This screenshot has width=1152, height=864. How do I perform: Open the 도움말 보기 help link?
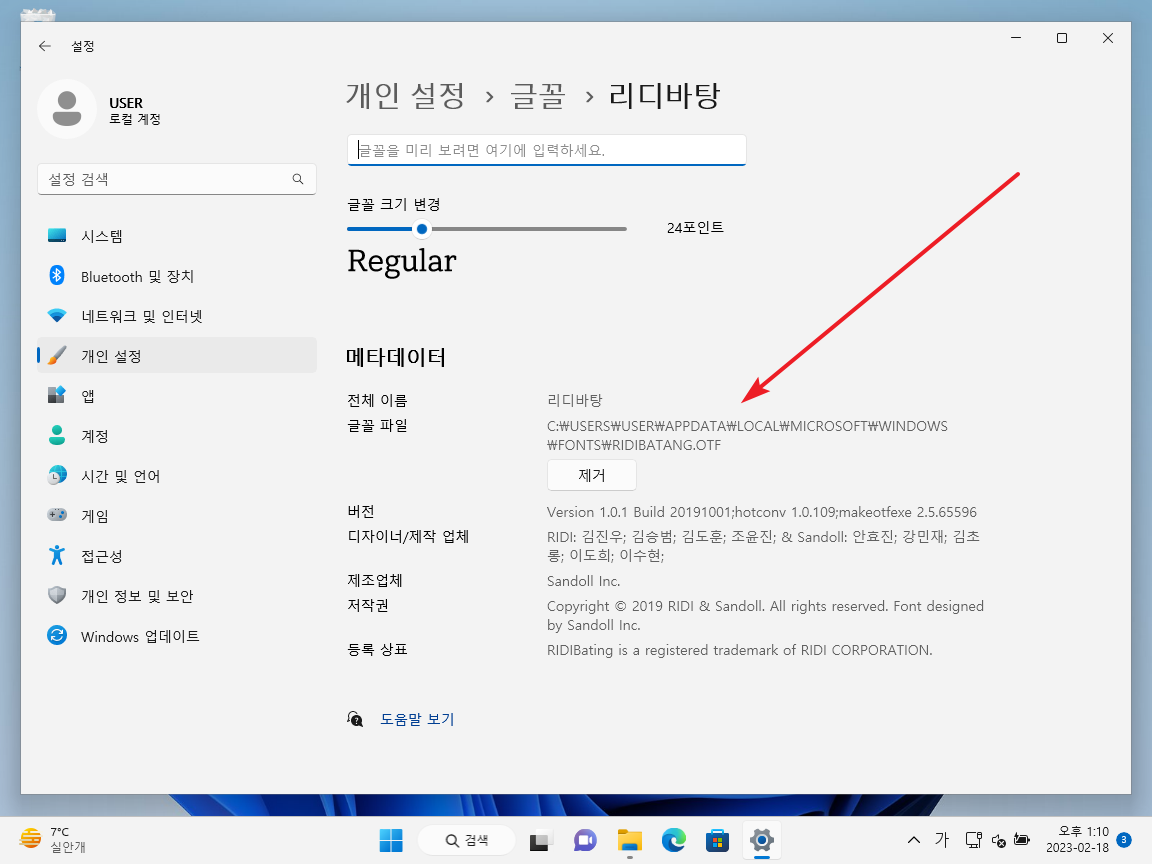(x=417, y=719)
